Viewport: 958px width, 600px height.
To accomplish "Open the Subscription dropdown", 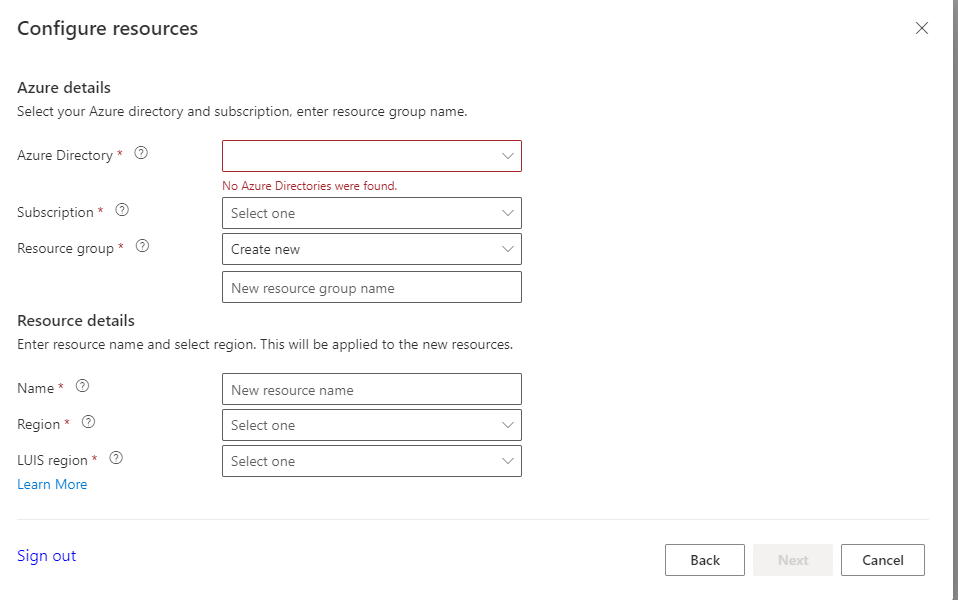I will [x=371, y=213].
